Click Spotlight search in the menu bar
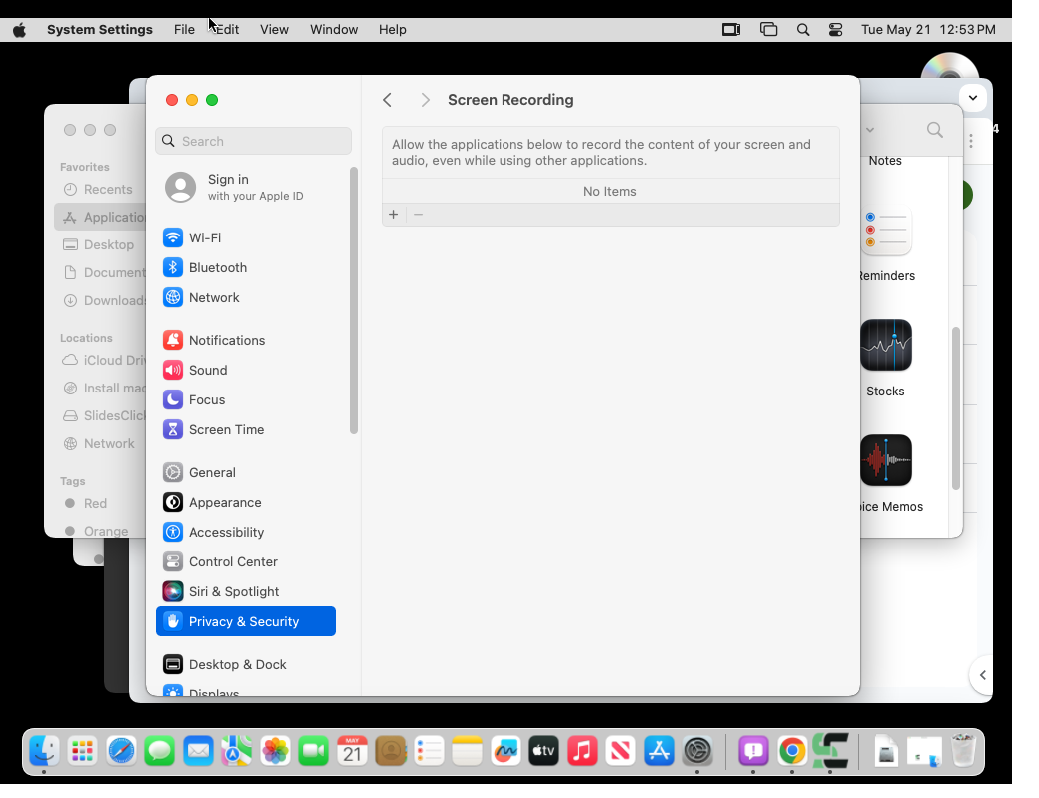 pyautogui.click(x=802, y=30)
